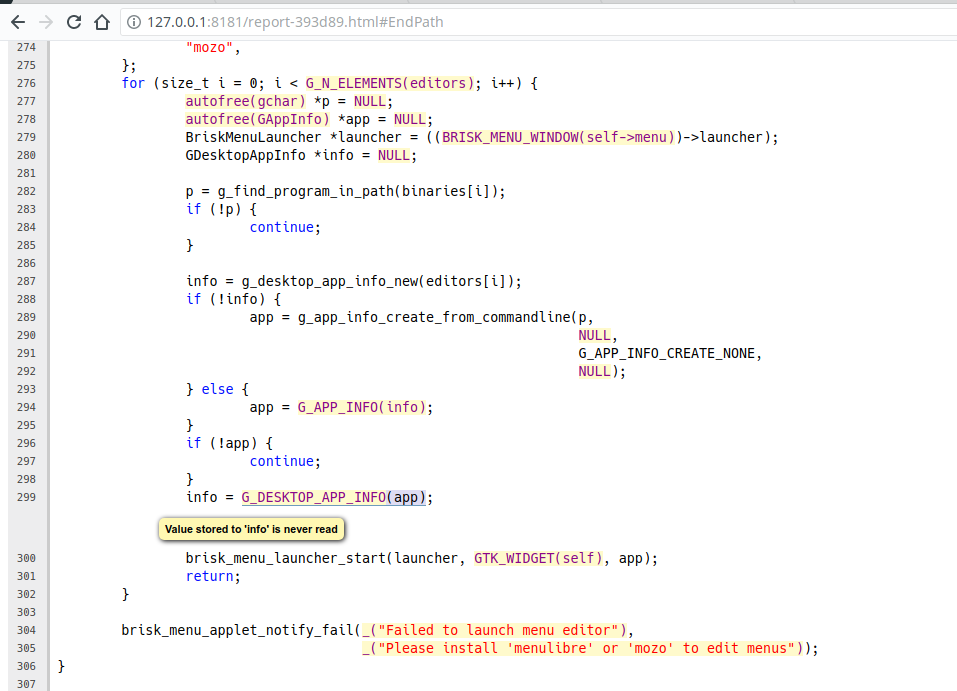Viewport: 957px width, 691px height.
Task: Click NULL on line 290
Action: (594, 335)
